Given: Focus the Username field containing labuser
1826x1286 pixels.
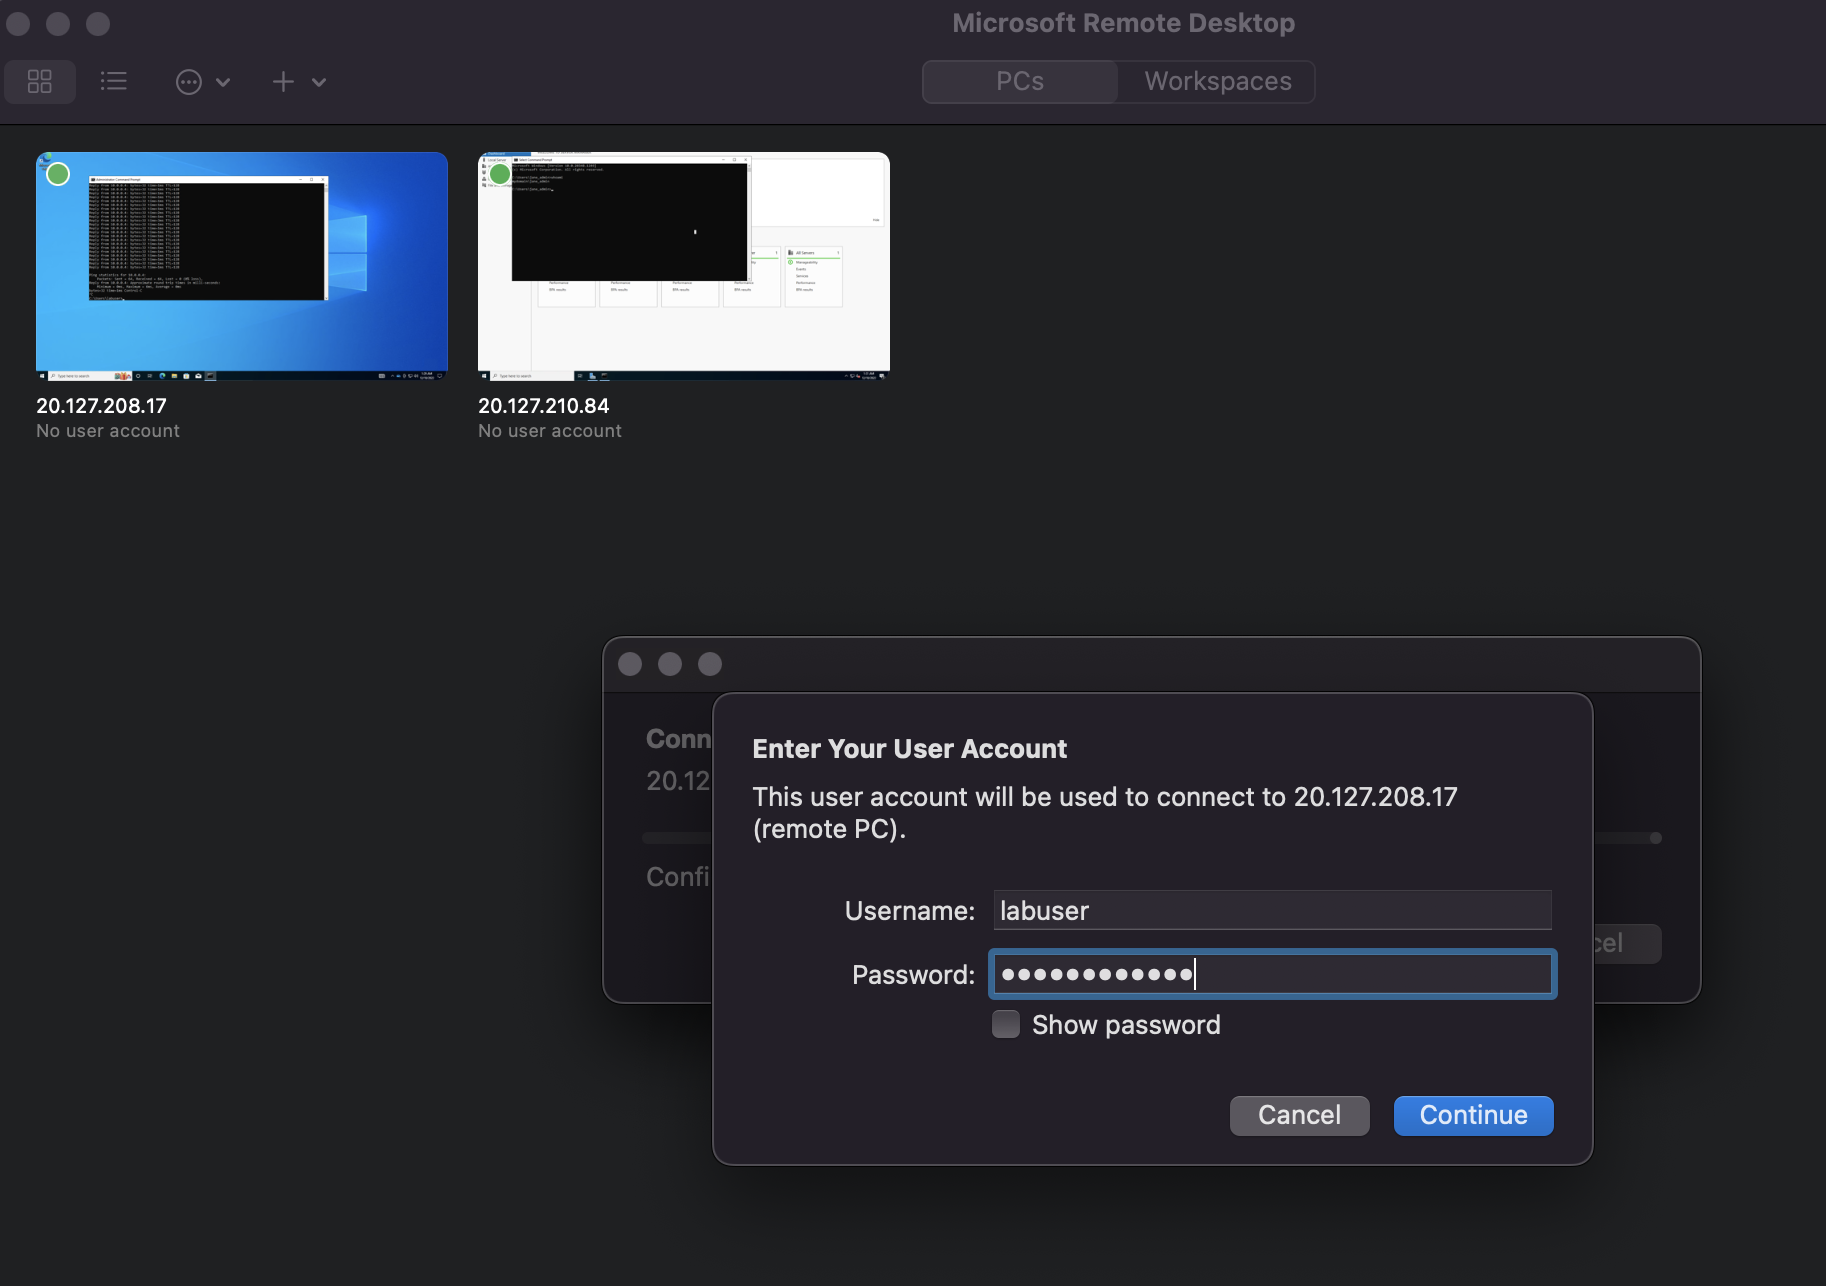Looking at the screenshot, I should coord(1272,911).
